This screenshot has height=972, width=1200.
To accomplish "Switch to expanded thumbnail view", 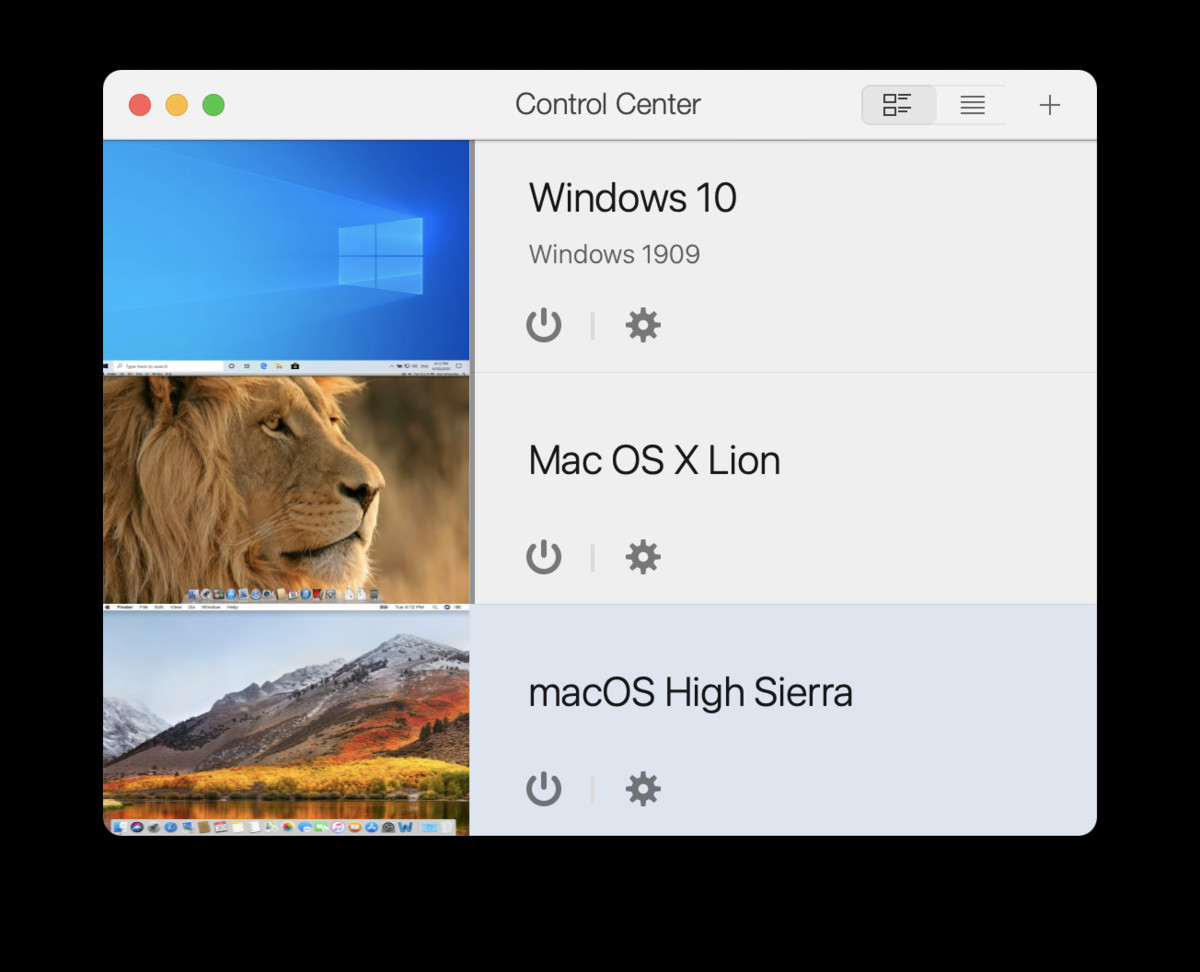I will pos(898,105).
